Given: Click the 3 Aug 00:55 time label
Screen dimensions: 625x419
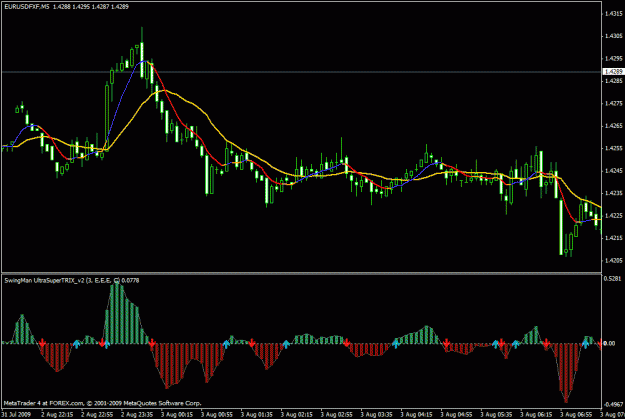Looking at the screenshot, I should [x=216, y=415].
